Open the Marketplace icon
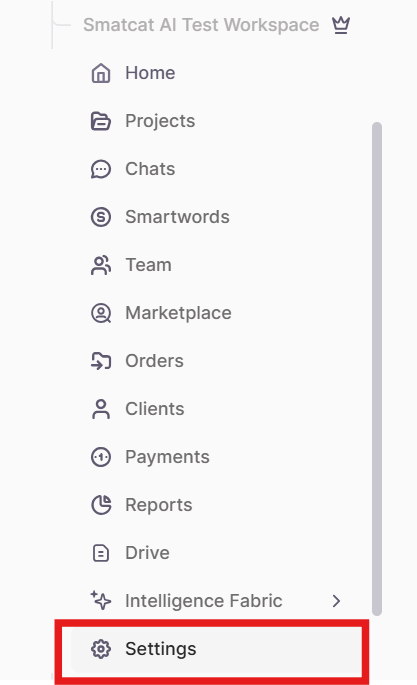417x685 pixels. click(x=101, y=313)
